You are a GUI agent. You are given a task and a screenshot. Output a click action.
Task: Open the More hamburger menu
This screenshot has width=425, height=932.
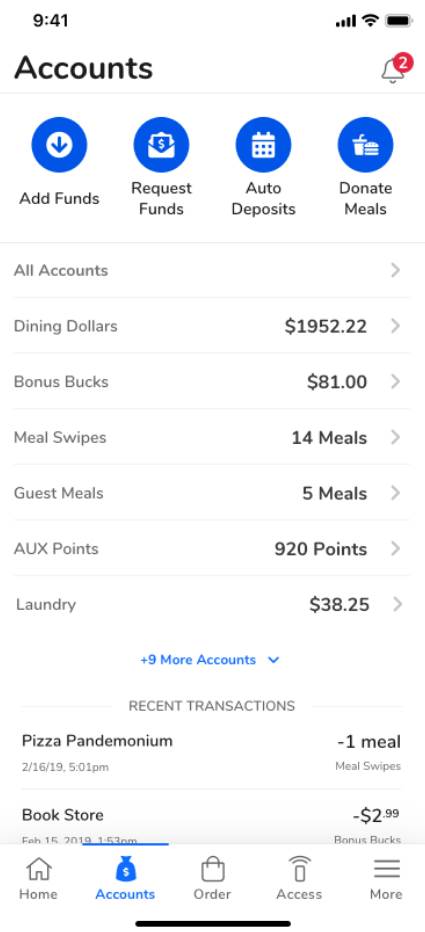point(386,870)
